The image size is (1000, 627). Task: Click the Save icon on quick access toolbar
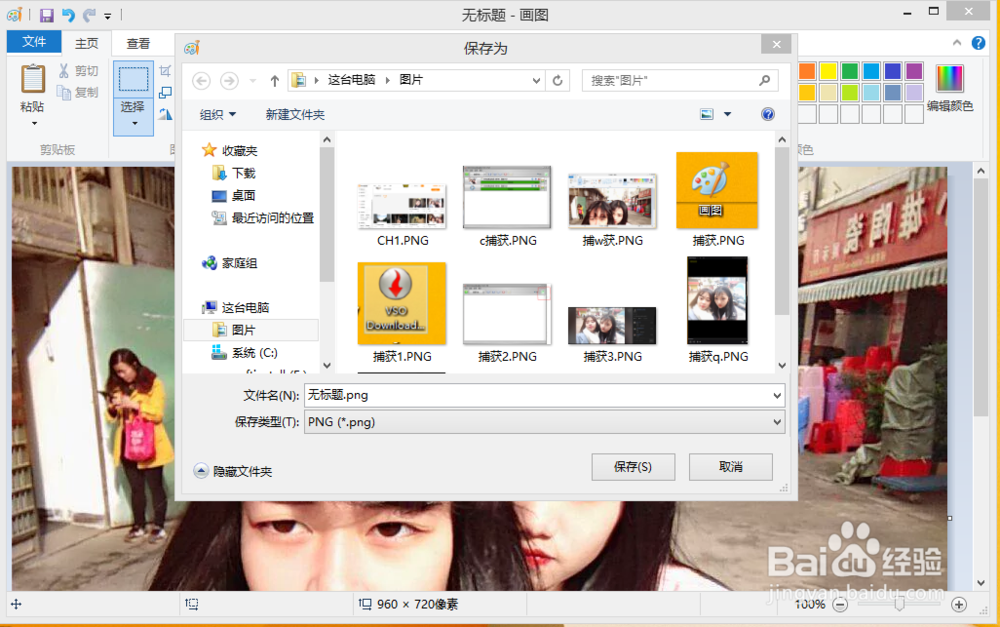(x=47, y=15)
